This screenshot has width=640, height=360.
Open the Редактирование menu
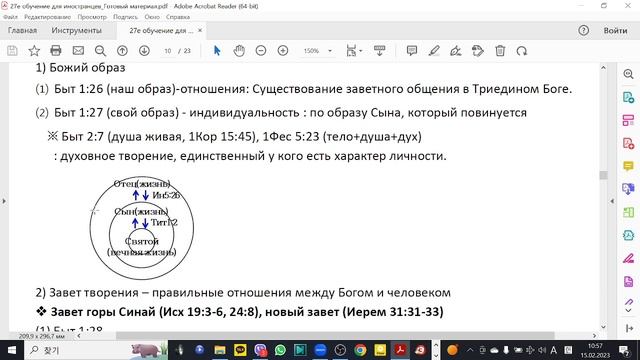(x=47, y=17)
